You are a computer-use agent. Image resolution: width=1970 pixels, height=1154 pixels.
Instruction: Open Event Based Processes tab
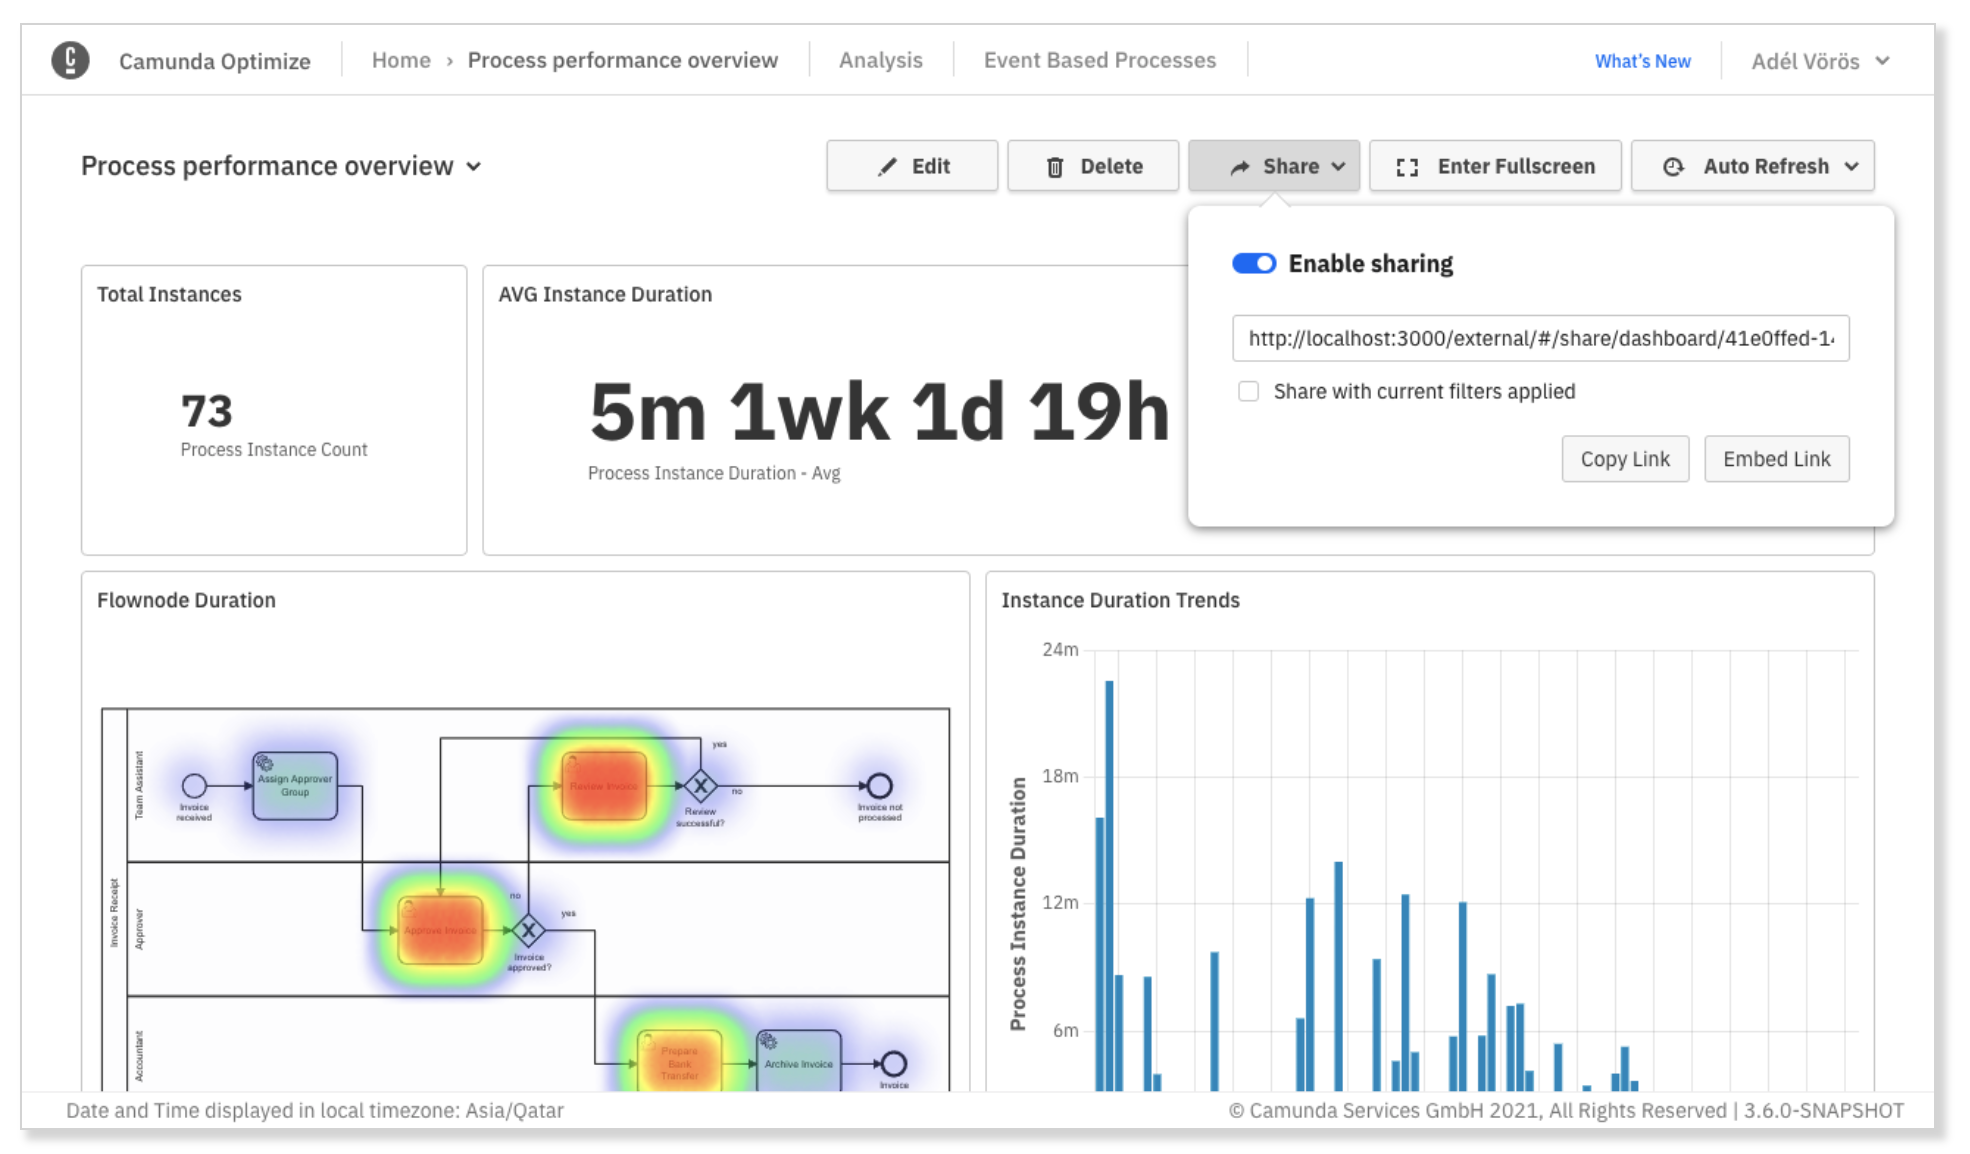pyautogui.click(x=1100, y=60)
